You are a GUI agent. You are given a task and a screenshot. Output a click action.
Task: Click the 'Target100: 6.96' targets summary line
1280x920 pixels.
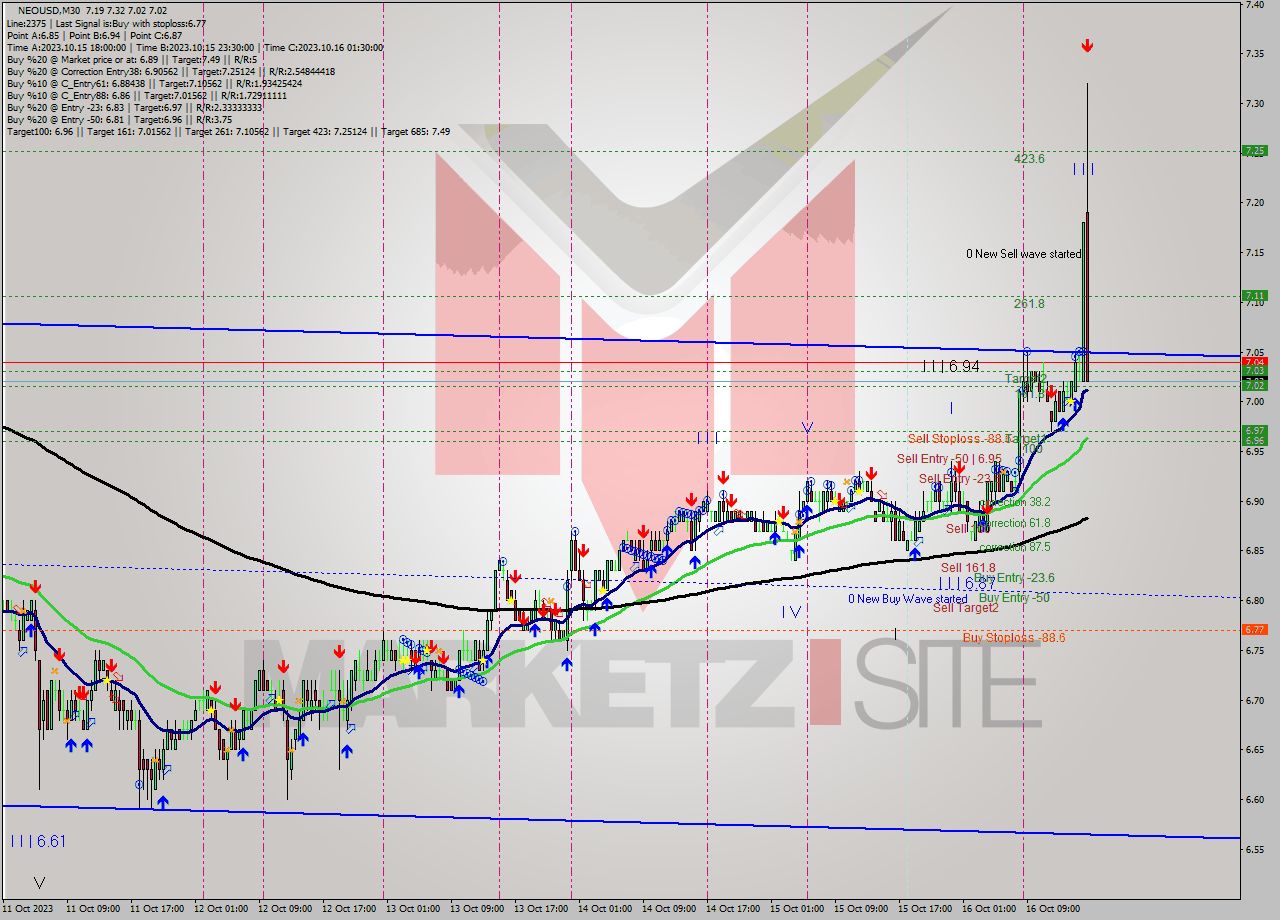228,131
